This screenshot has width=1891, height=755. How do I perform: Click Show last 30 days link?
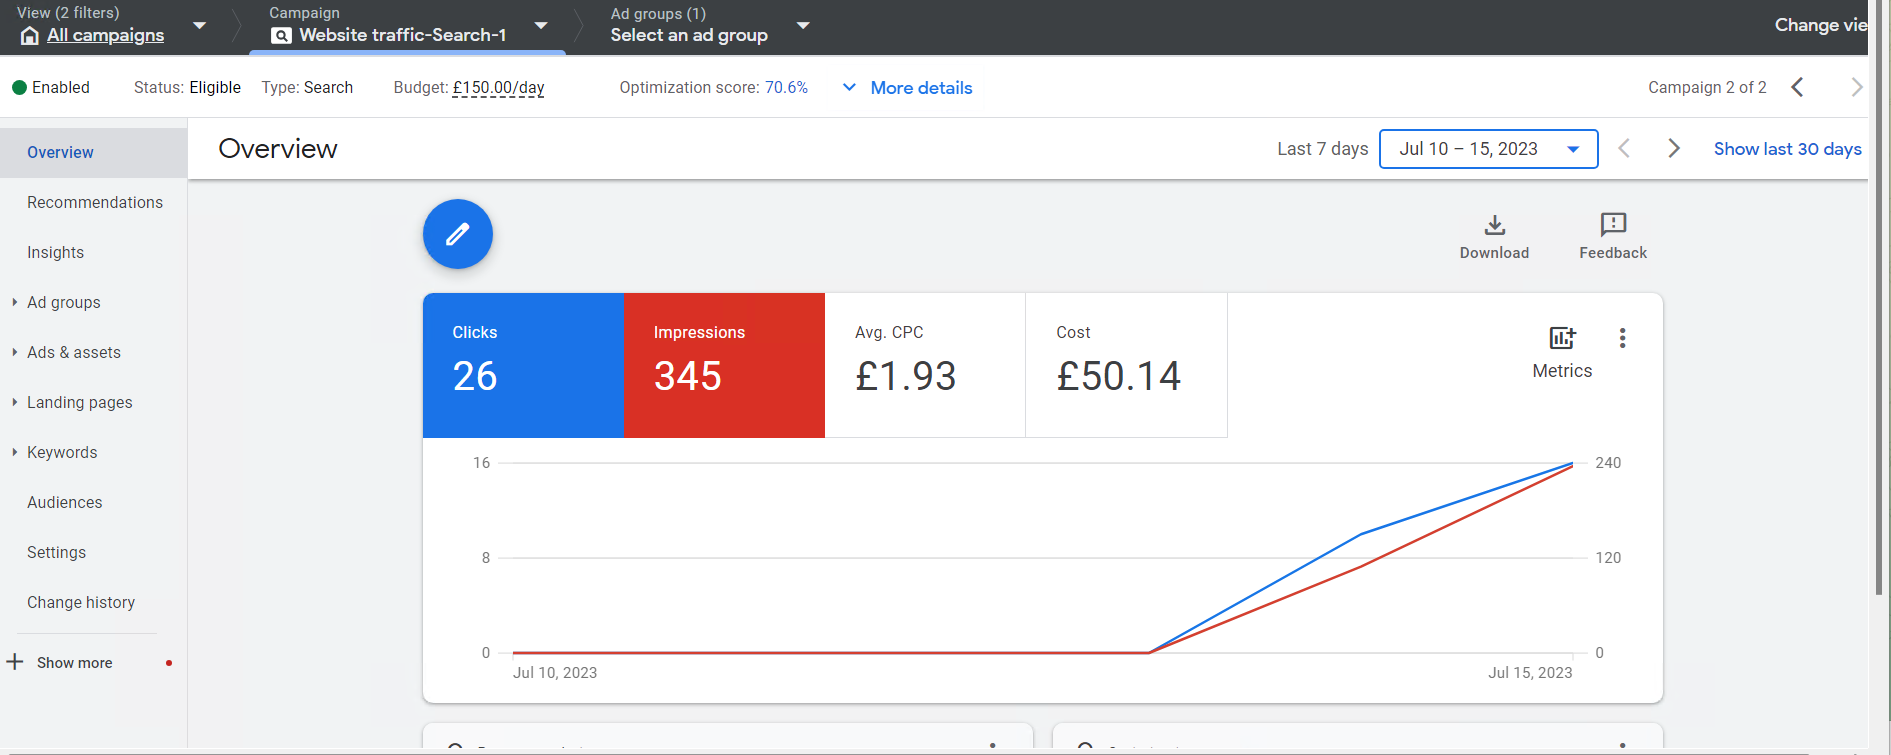[x=1787, y=149]
